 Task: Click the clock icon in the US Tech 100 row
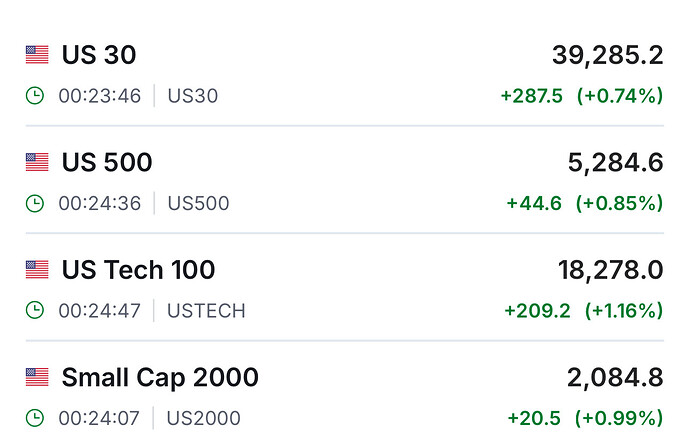(35, 311)
